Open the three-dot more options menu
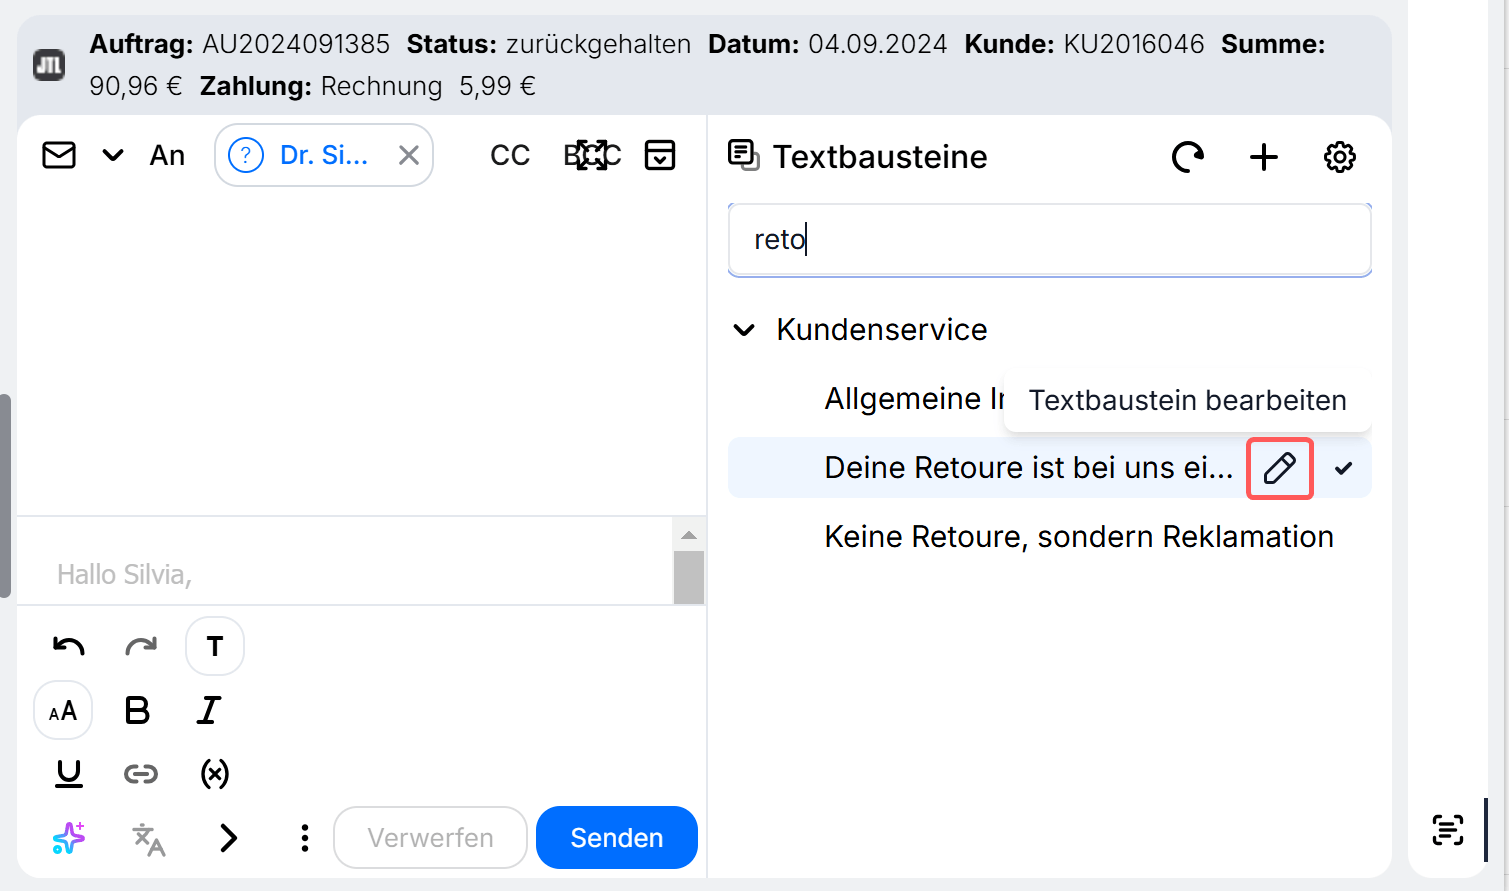 pos(305,838)
